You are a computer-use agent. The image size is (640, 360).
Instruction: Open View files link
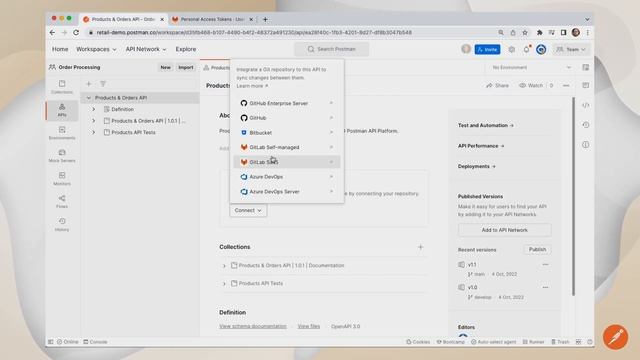[x=309, y=326]
